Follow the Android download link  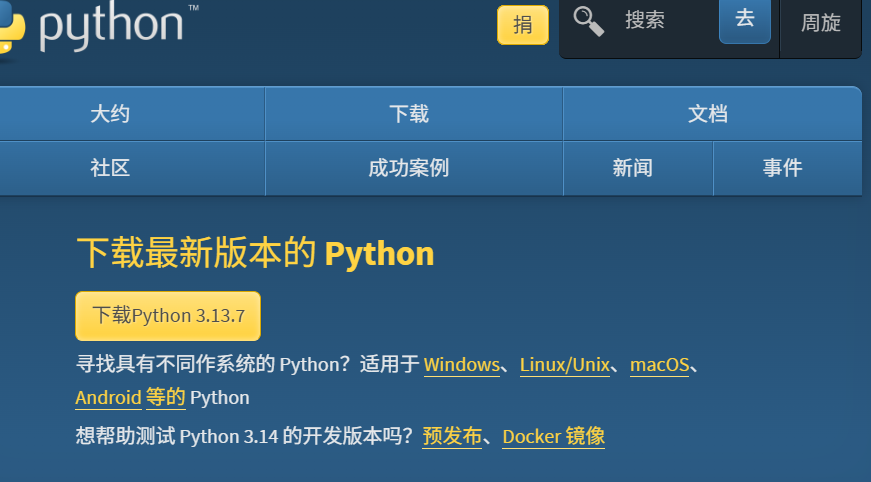108,398
